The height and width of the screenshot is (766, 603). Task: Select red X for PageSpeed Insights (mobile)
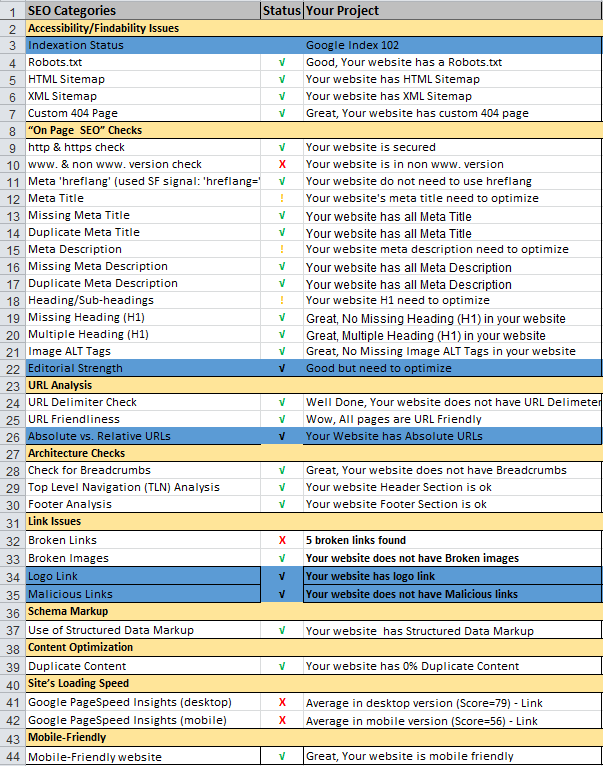click(x=282, y=720)
